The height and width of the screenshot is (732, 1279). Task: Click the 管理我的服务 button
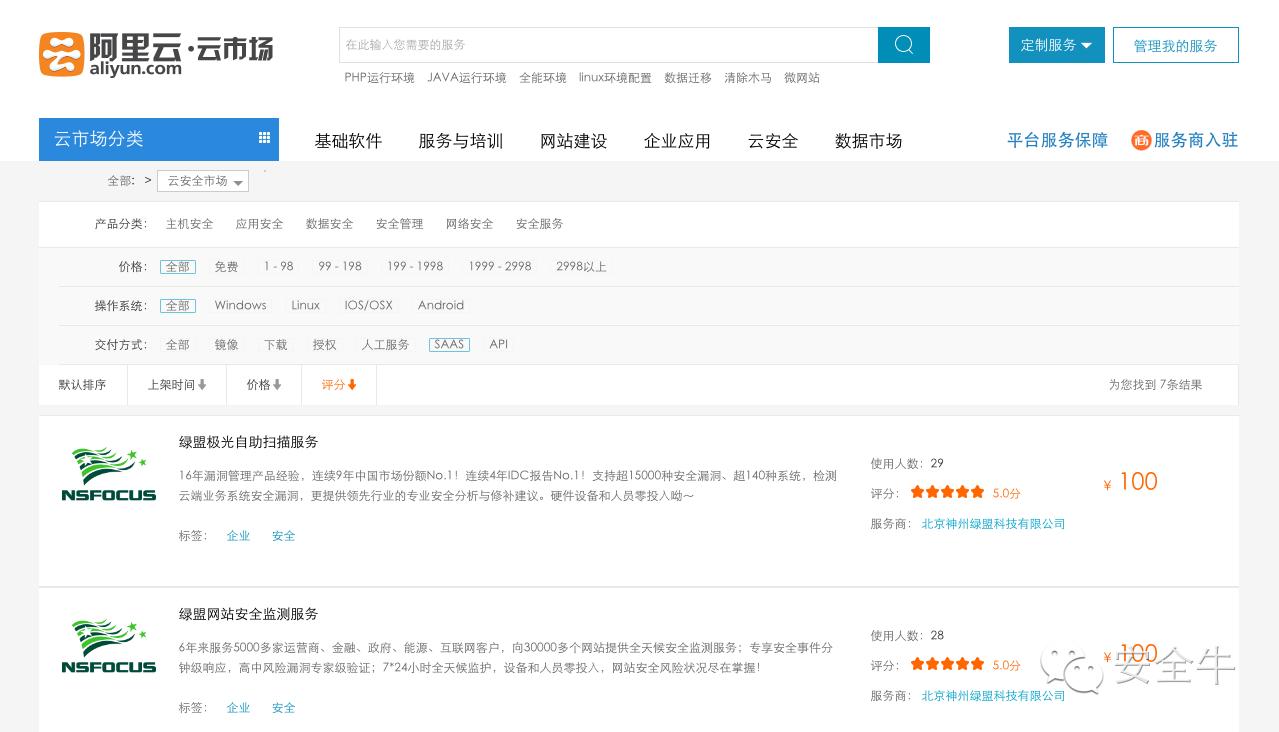pos(1175,45)
